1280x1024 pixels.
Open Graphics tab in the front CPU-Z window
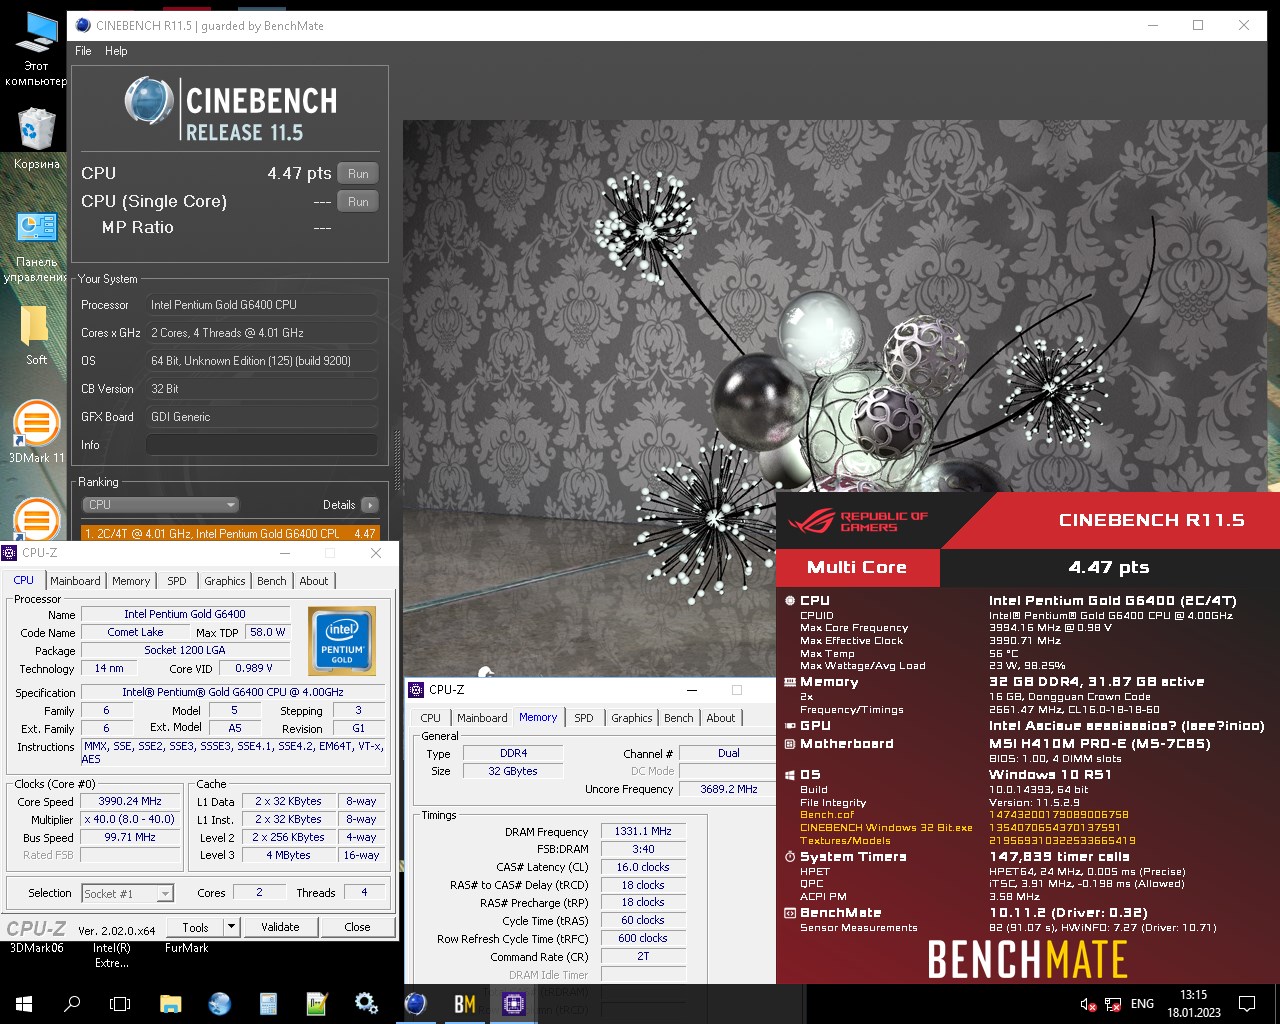point(225,581)
